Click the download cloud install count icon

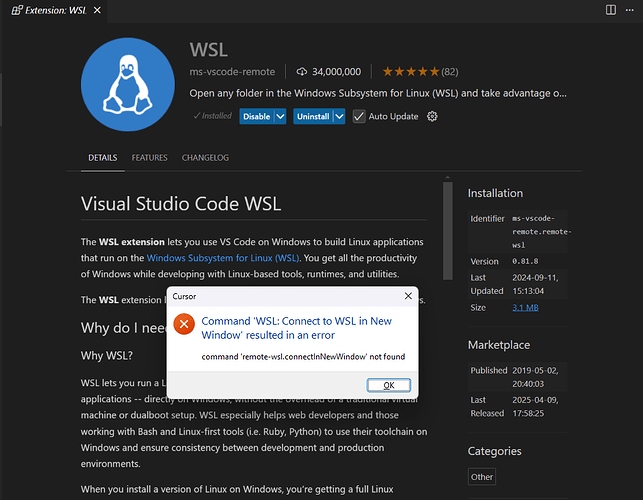pyautogui.click(x=302, y=72)
